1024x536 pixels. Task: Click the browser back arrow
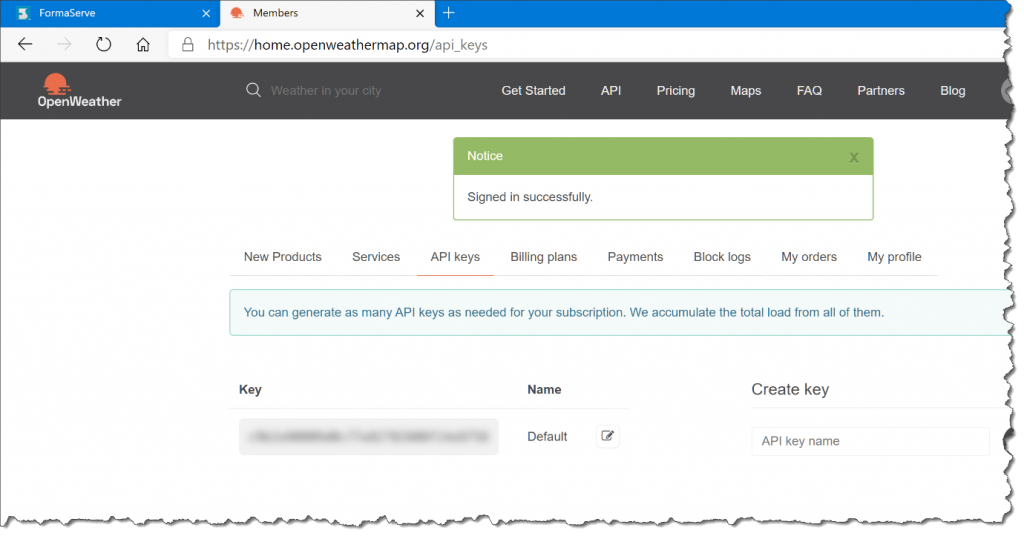pyautogui.click(x=26, y=44)
